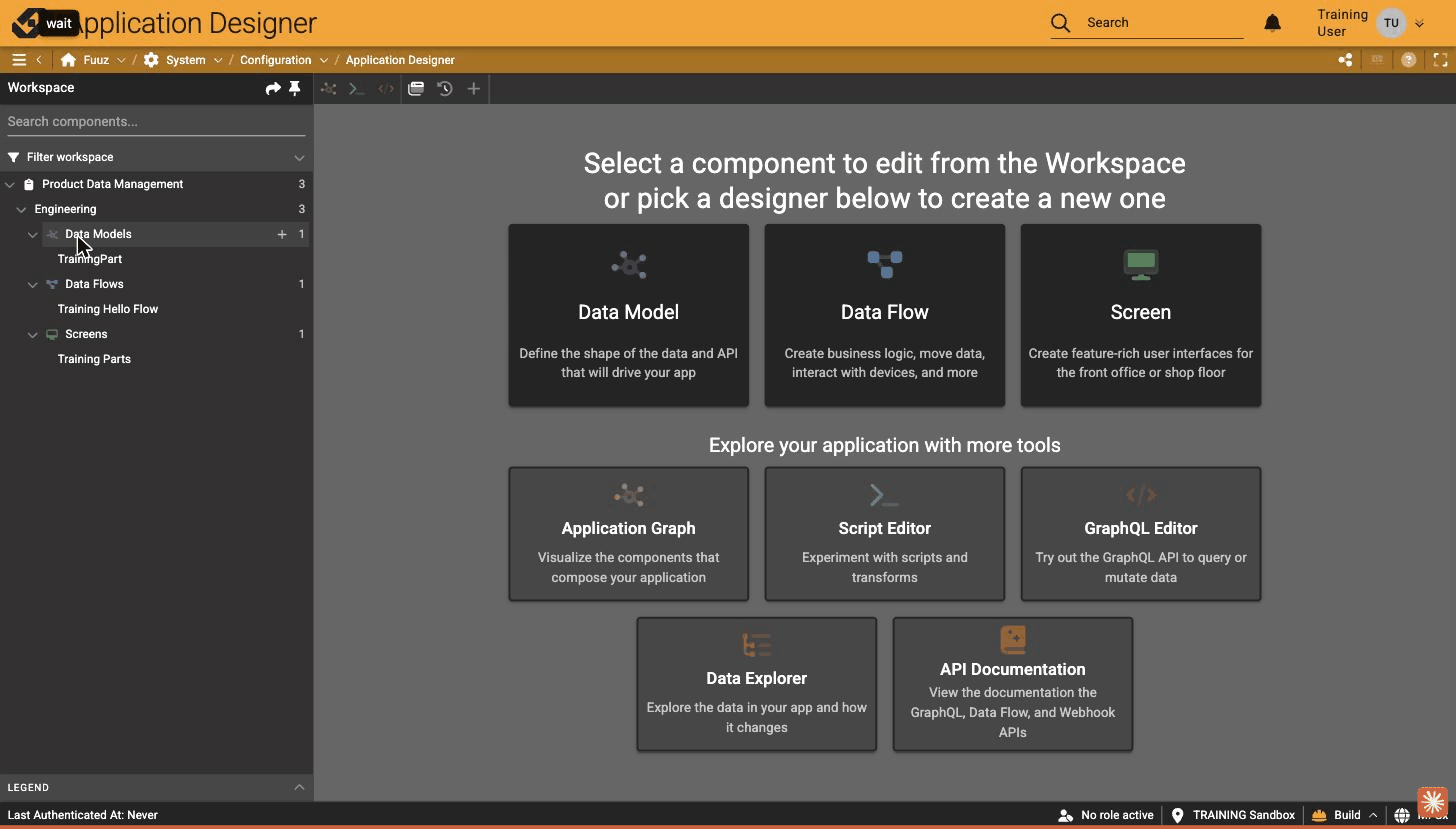Screen dimensions: 1456x829
Task: Open Script Editor from the toolbar prompt icon
Action: [x=356, y=89]
